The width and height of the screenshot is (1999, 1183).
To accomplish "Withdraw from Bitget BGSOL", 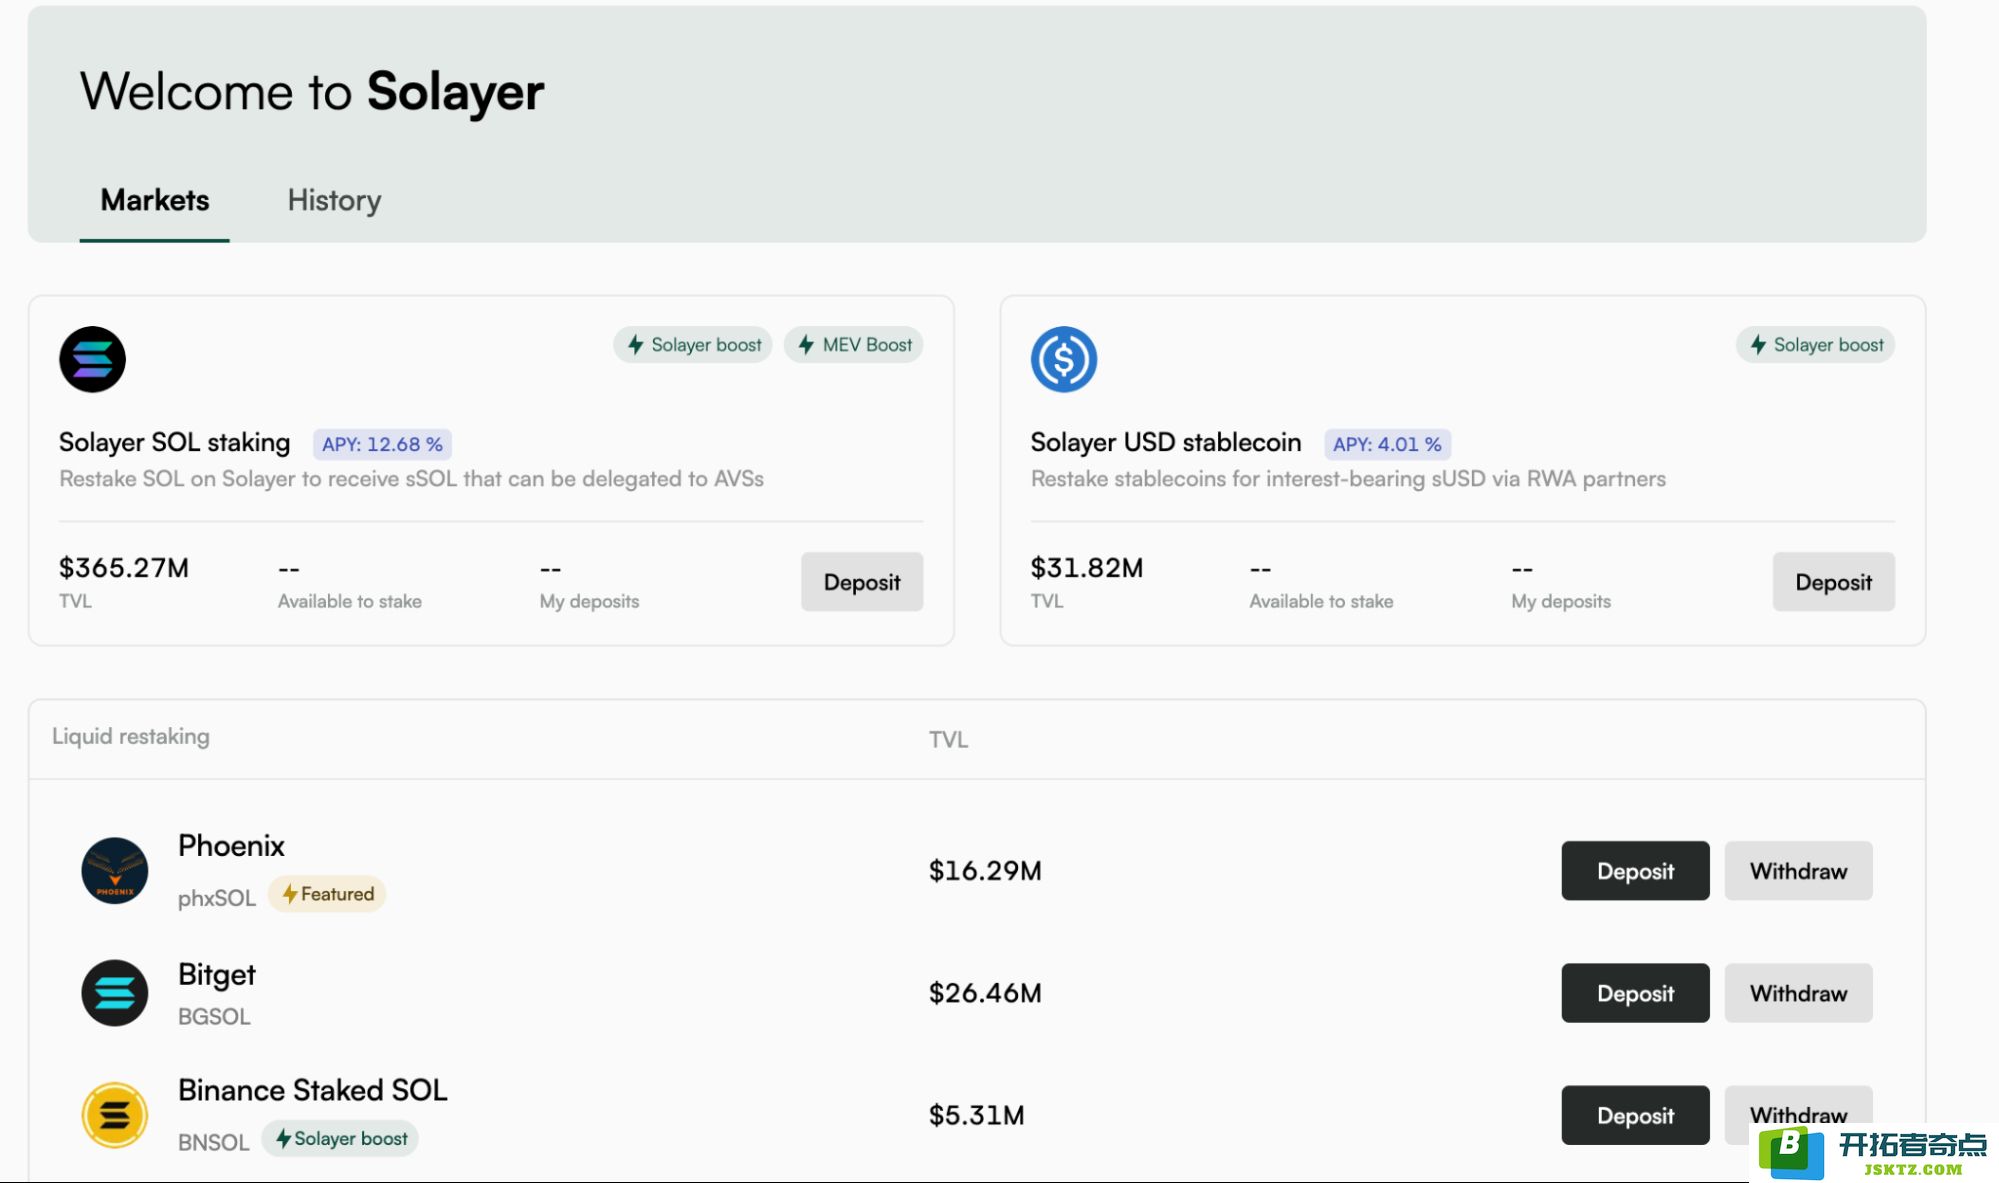I will [x=1798, y=993].
